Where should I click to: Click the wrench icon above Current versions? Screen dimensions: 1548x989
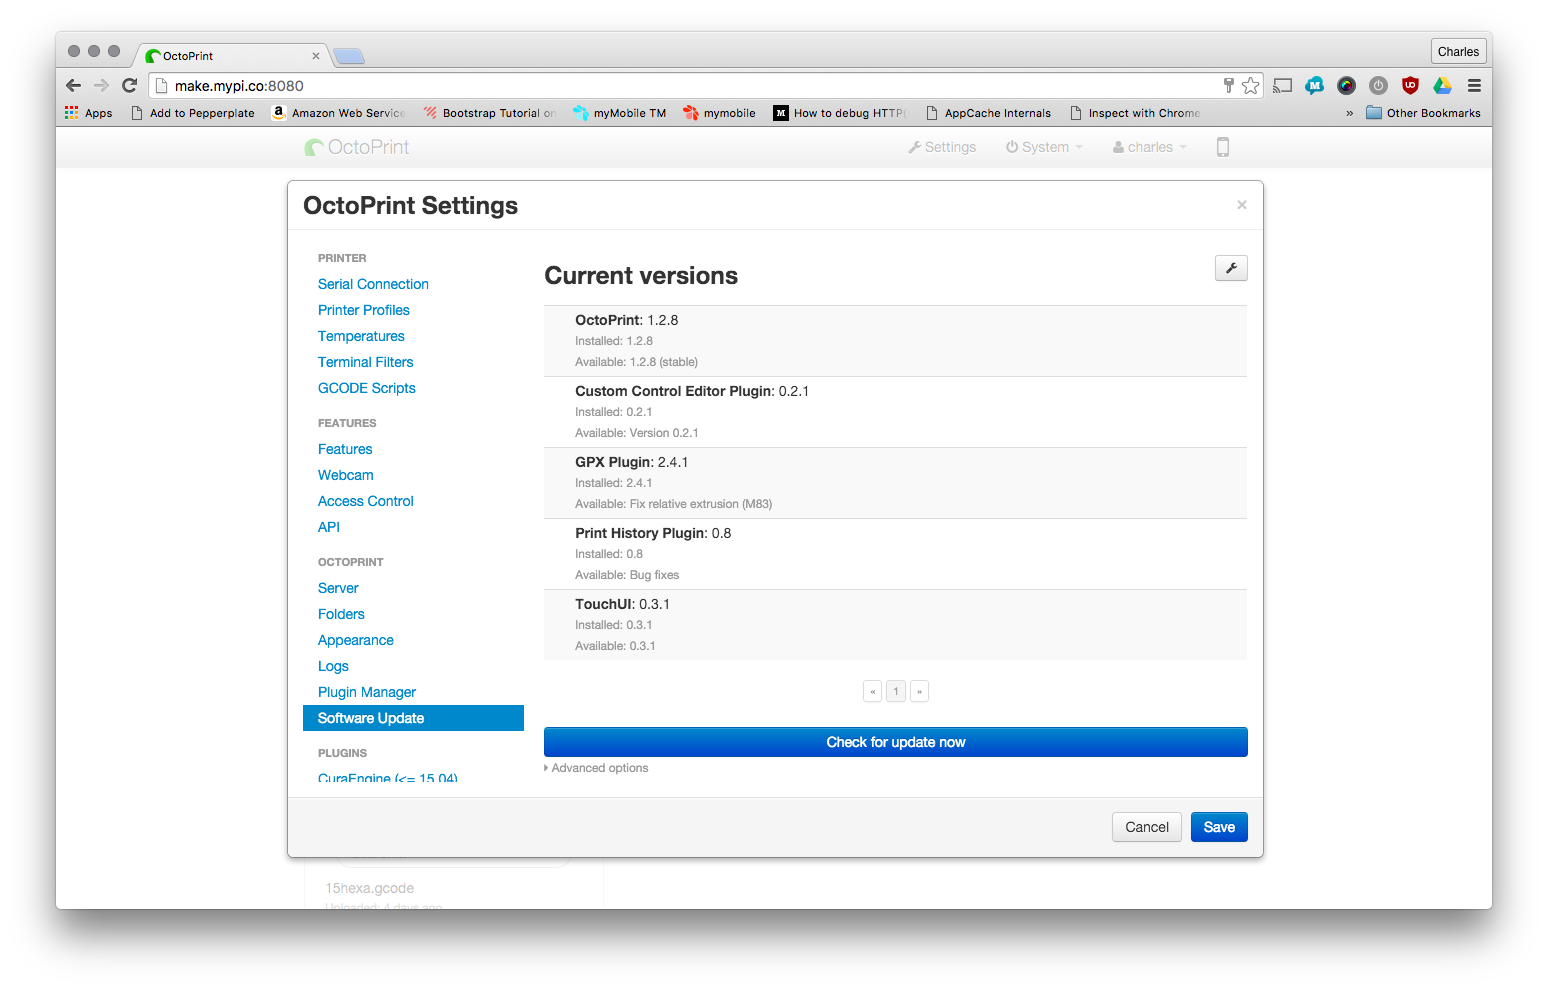point(1231,268)
